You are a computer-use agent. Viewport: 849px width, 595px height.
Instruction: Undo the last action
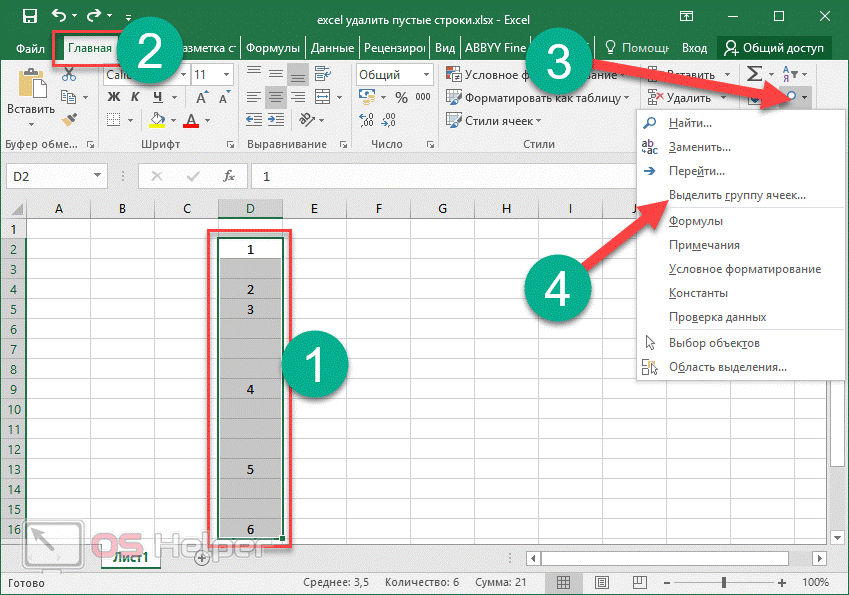coord(59,16)
